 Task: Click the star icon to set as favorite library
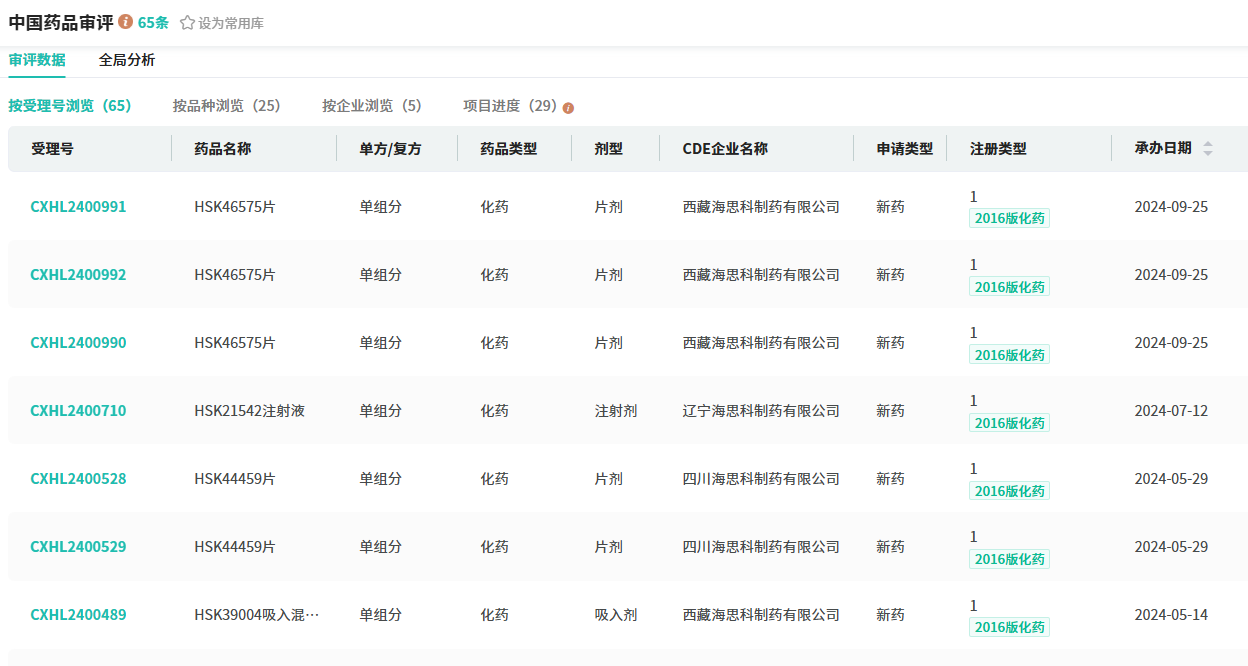pyautogui.click(x=187, y=22)
